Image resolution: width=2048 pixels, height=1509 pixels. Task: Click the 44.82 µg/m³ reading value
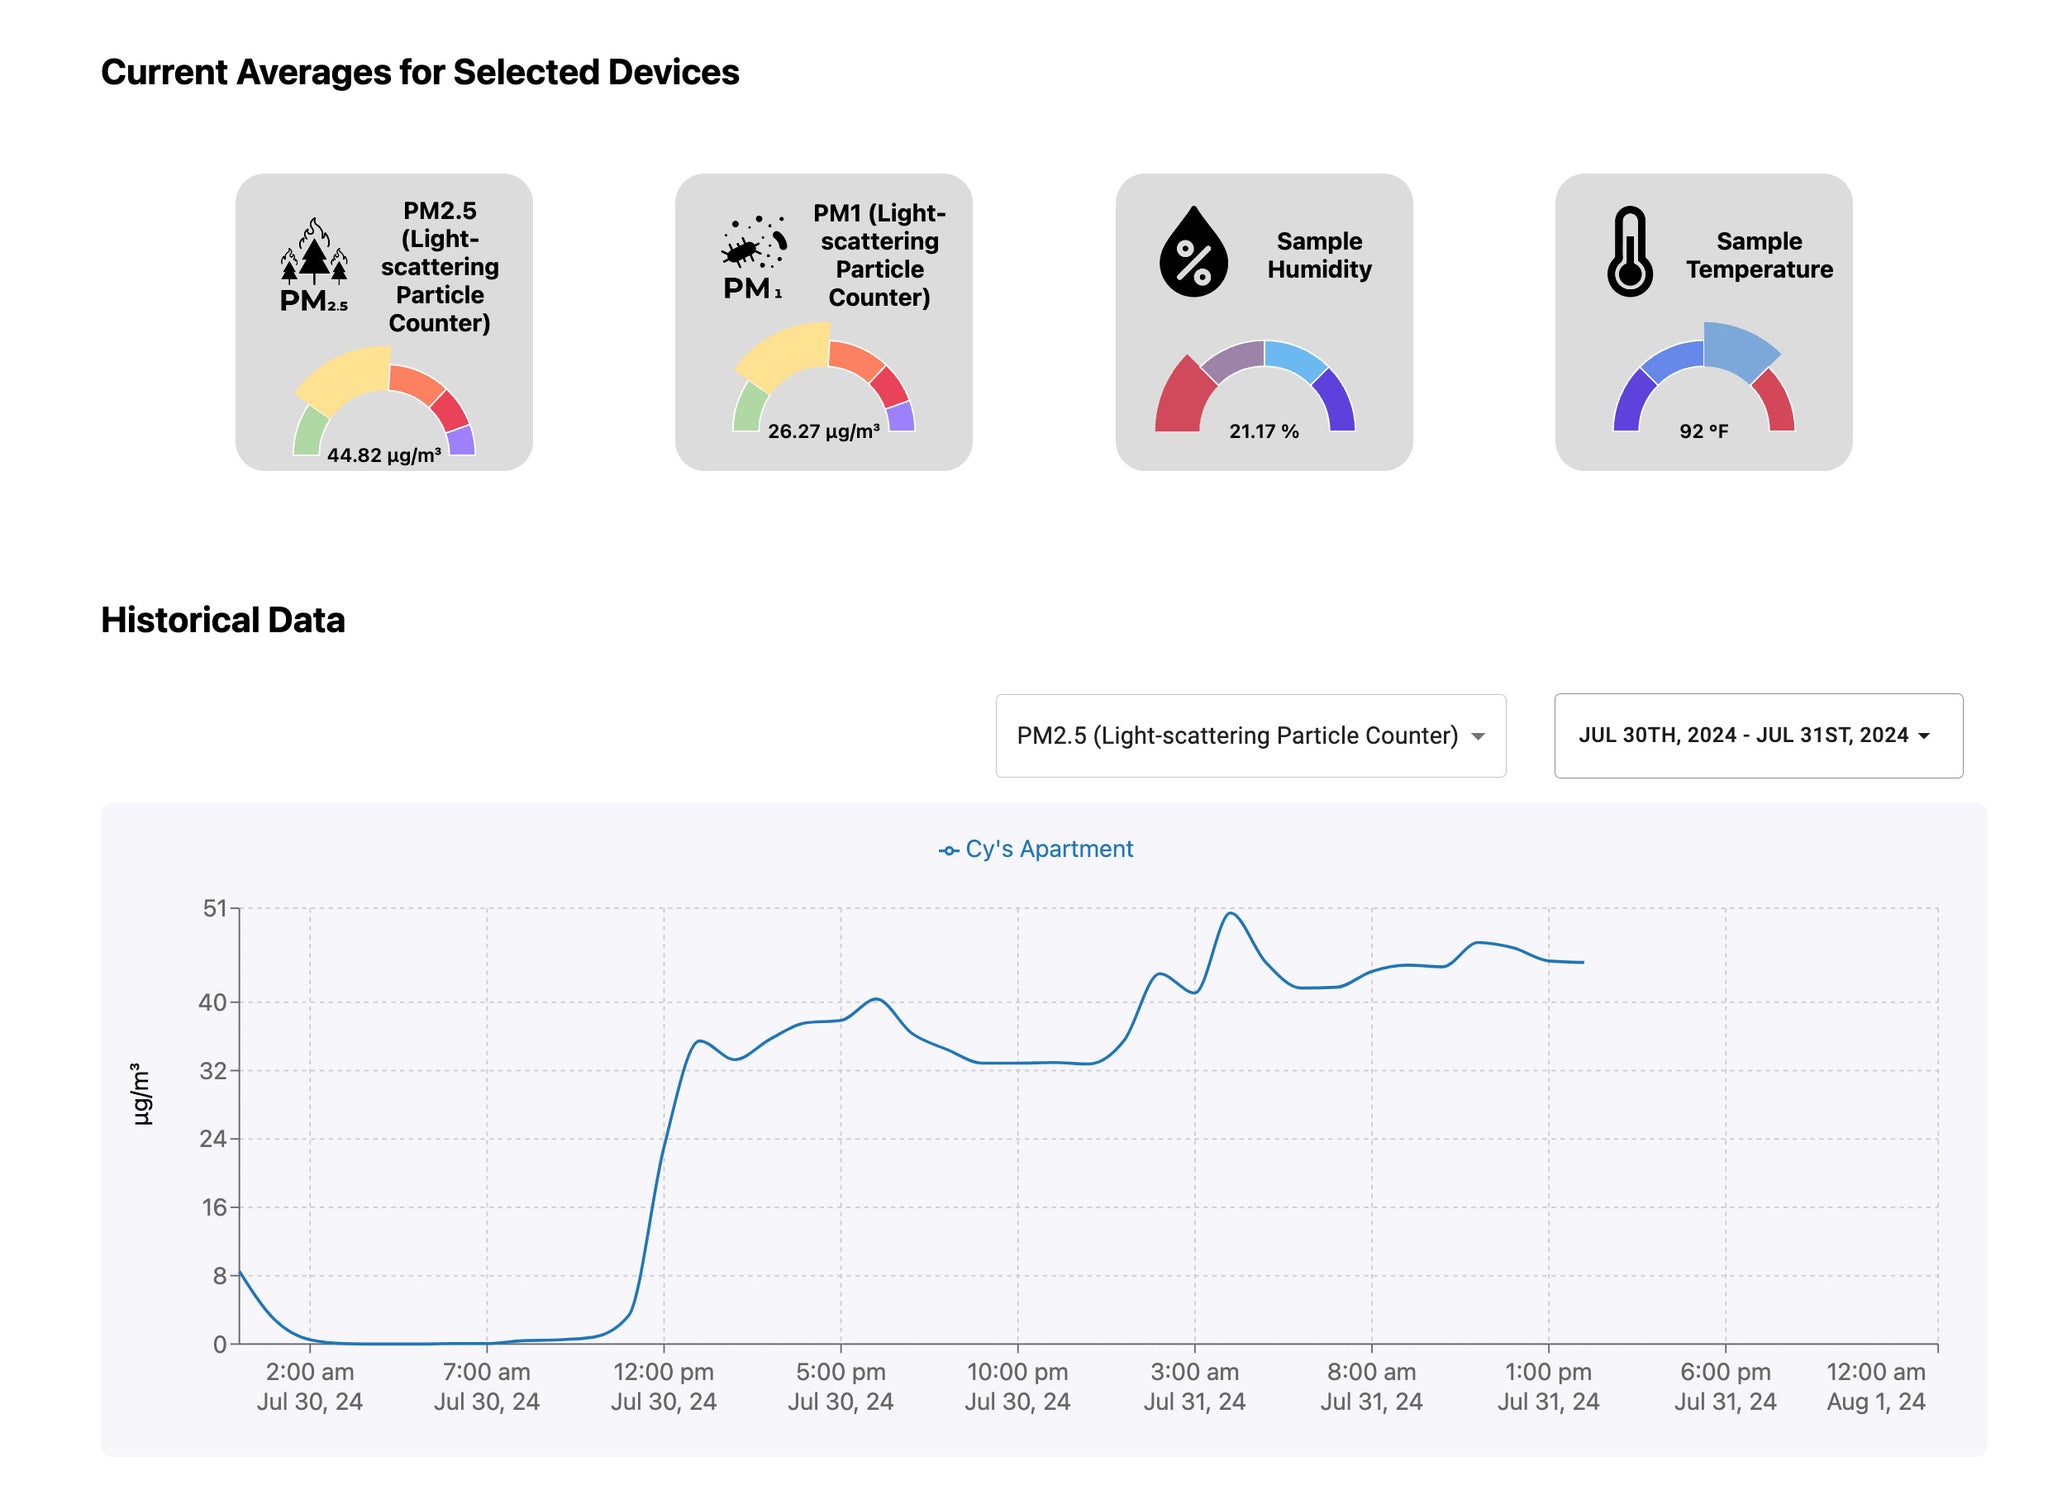pos(383,456)
